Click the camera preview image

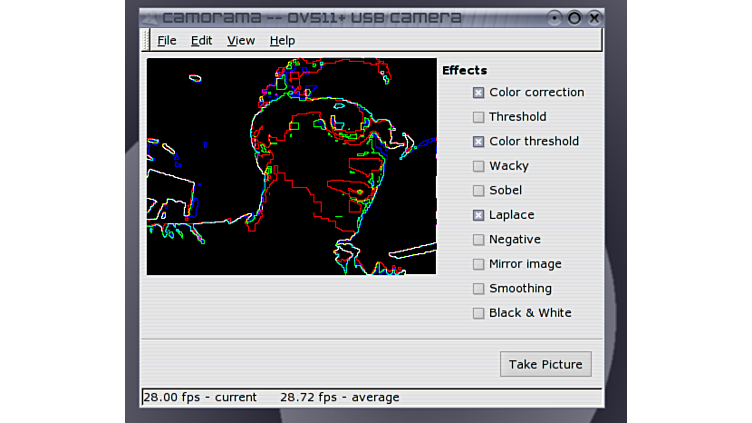291,166
